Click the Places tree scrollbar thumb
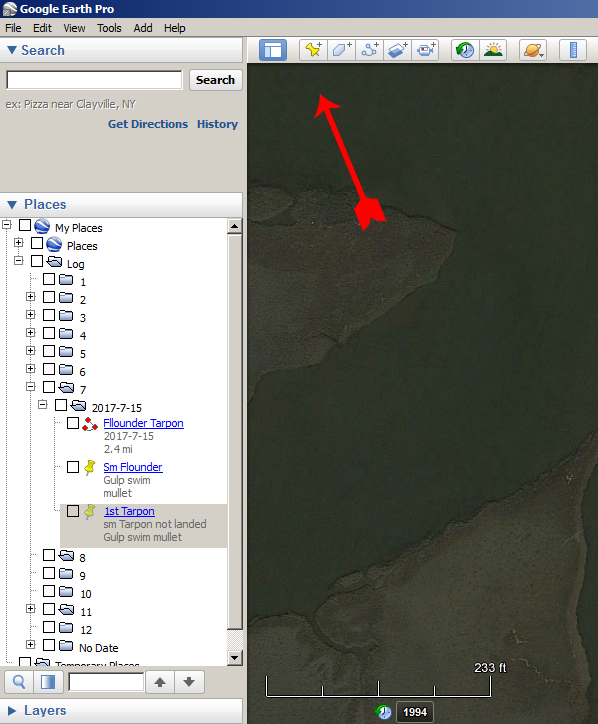The width and height of the screenshot is (598, 724). (x=235, y=431)
